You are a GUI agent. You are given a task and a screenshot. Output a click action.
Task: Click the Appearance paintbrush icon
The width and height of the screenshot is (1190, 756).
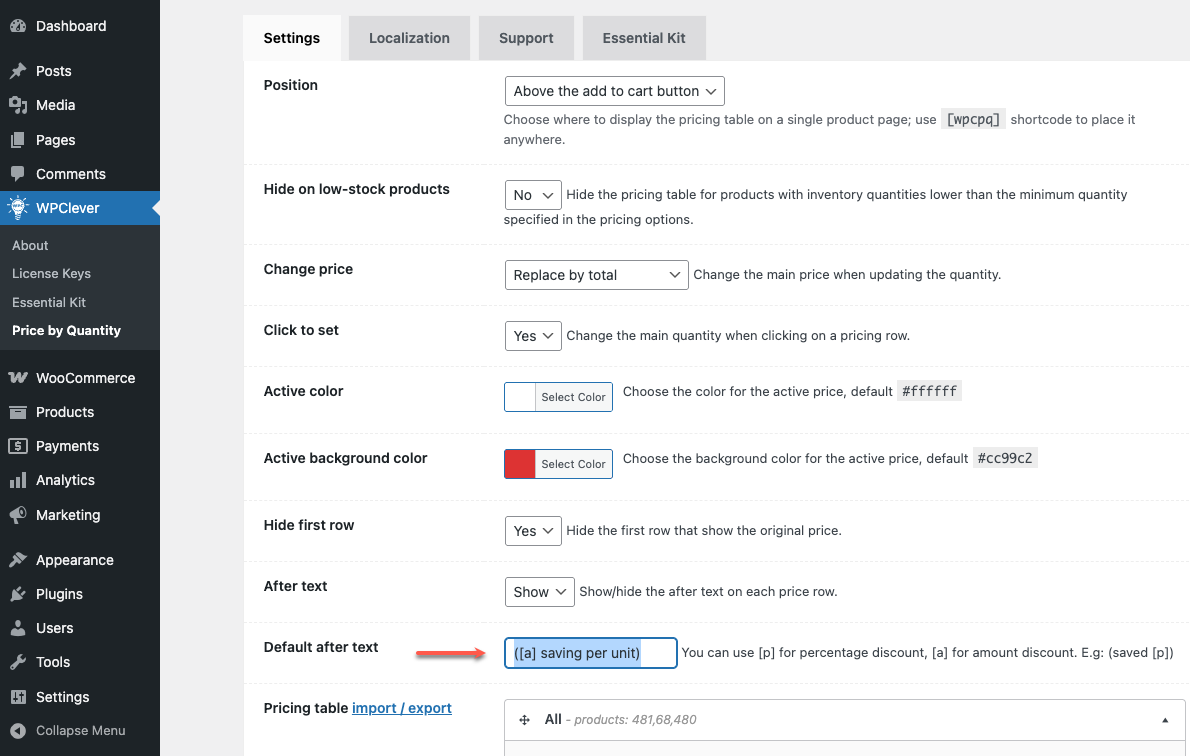pyautogui.click(x=18, y=560)
